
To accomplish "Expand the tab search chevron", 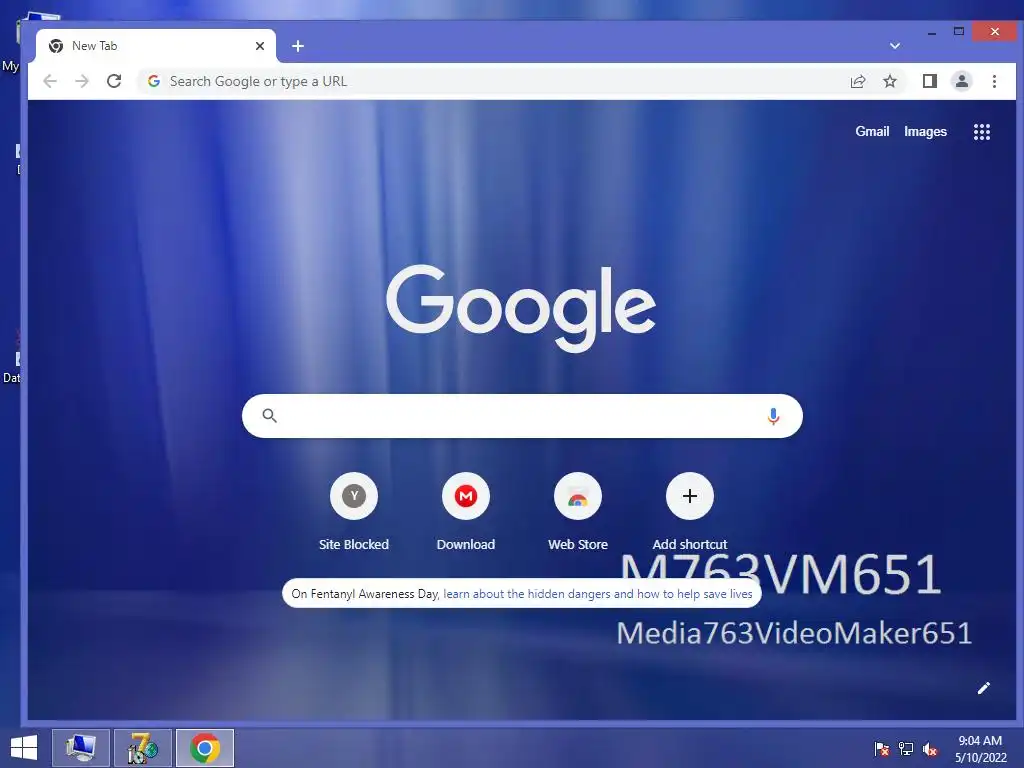I will [895, 46].
